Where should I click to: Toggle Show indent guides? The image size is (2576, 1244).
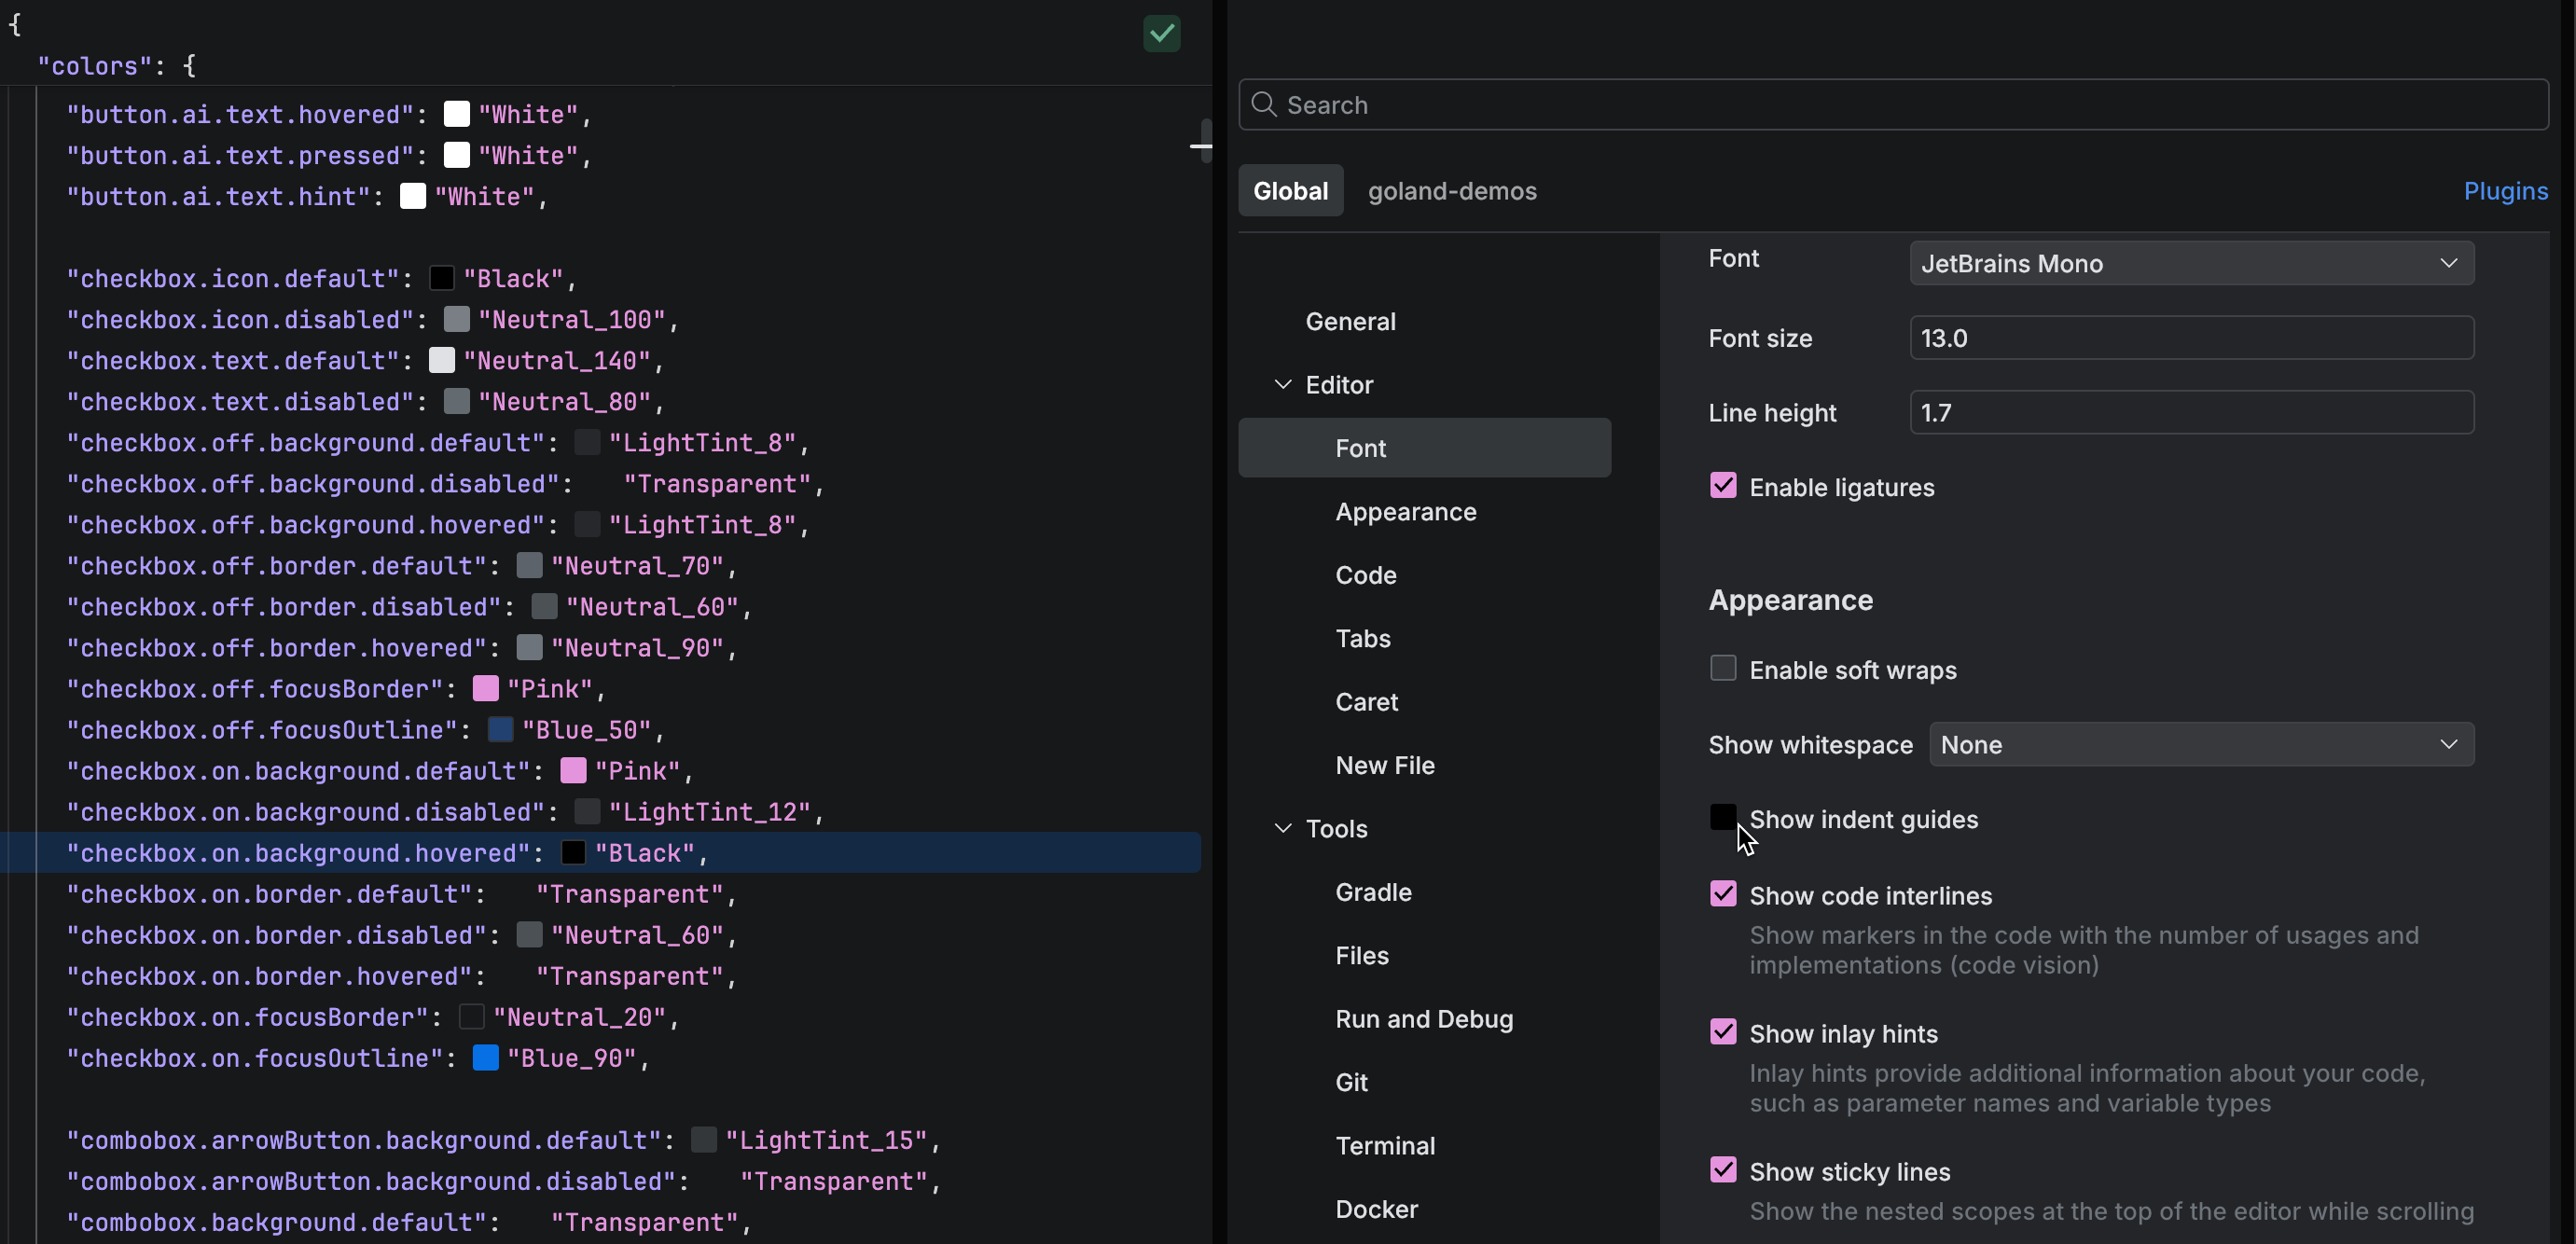(1723, 817)
